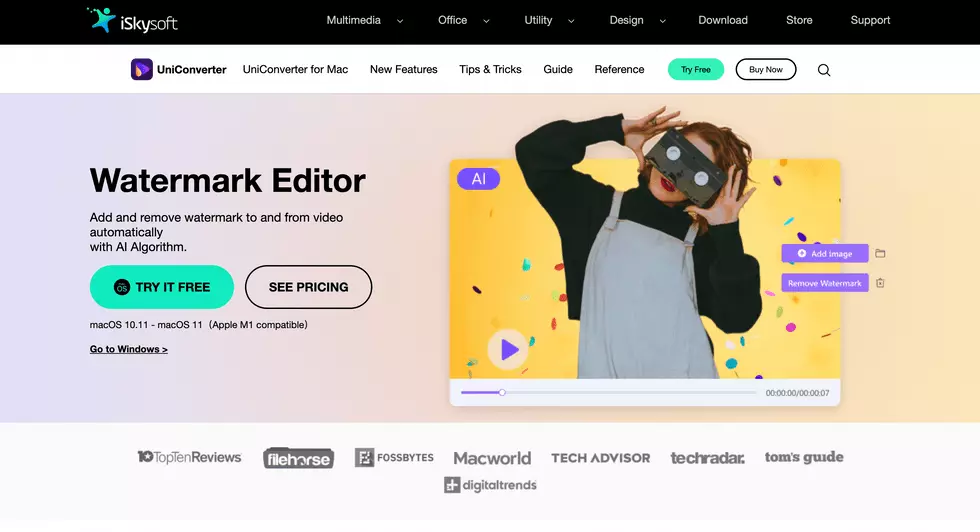The height and width of the screenshot is (532, 980).
Task: Open the Support page
Action: point(870,20)
